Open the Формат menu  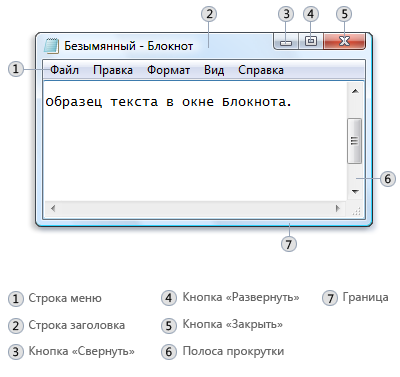(x=168, y=70)
